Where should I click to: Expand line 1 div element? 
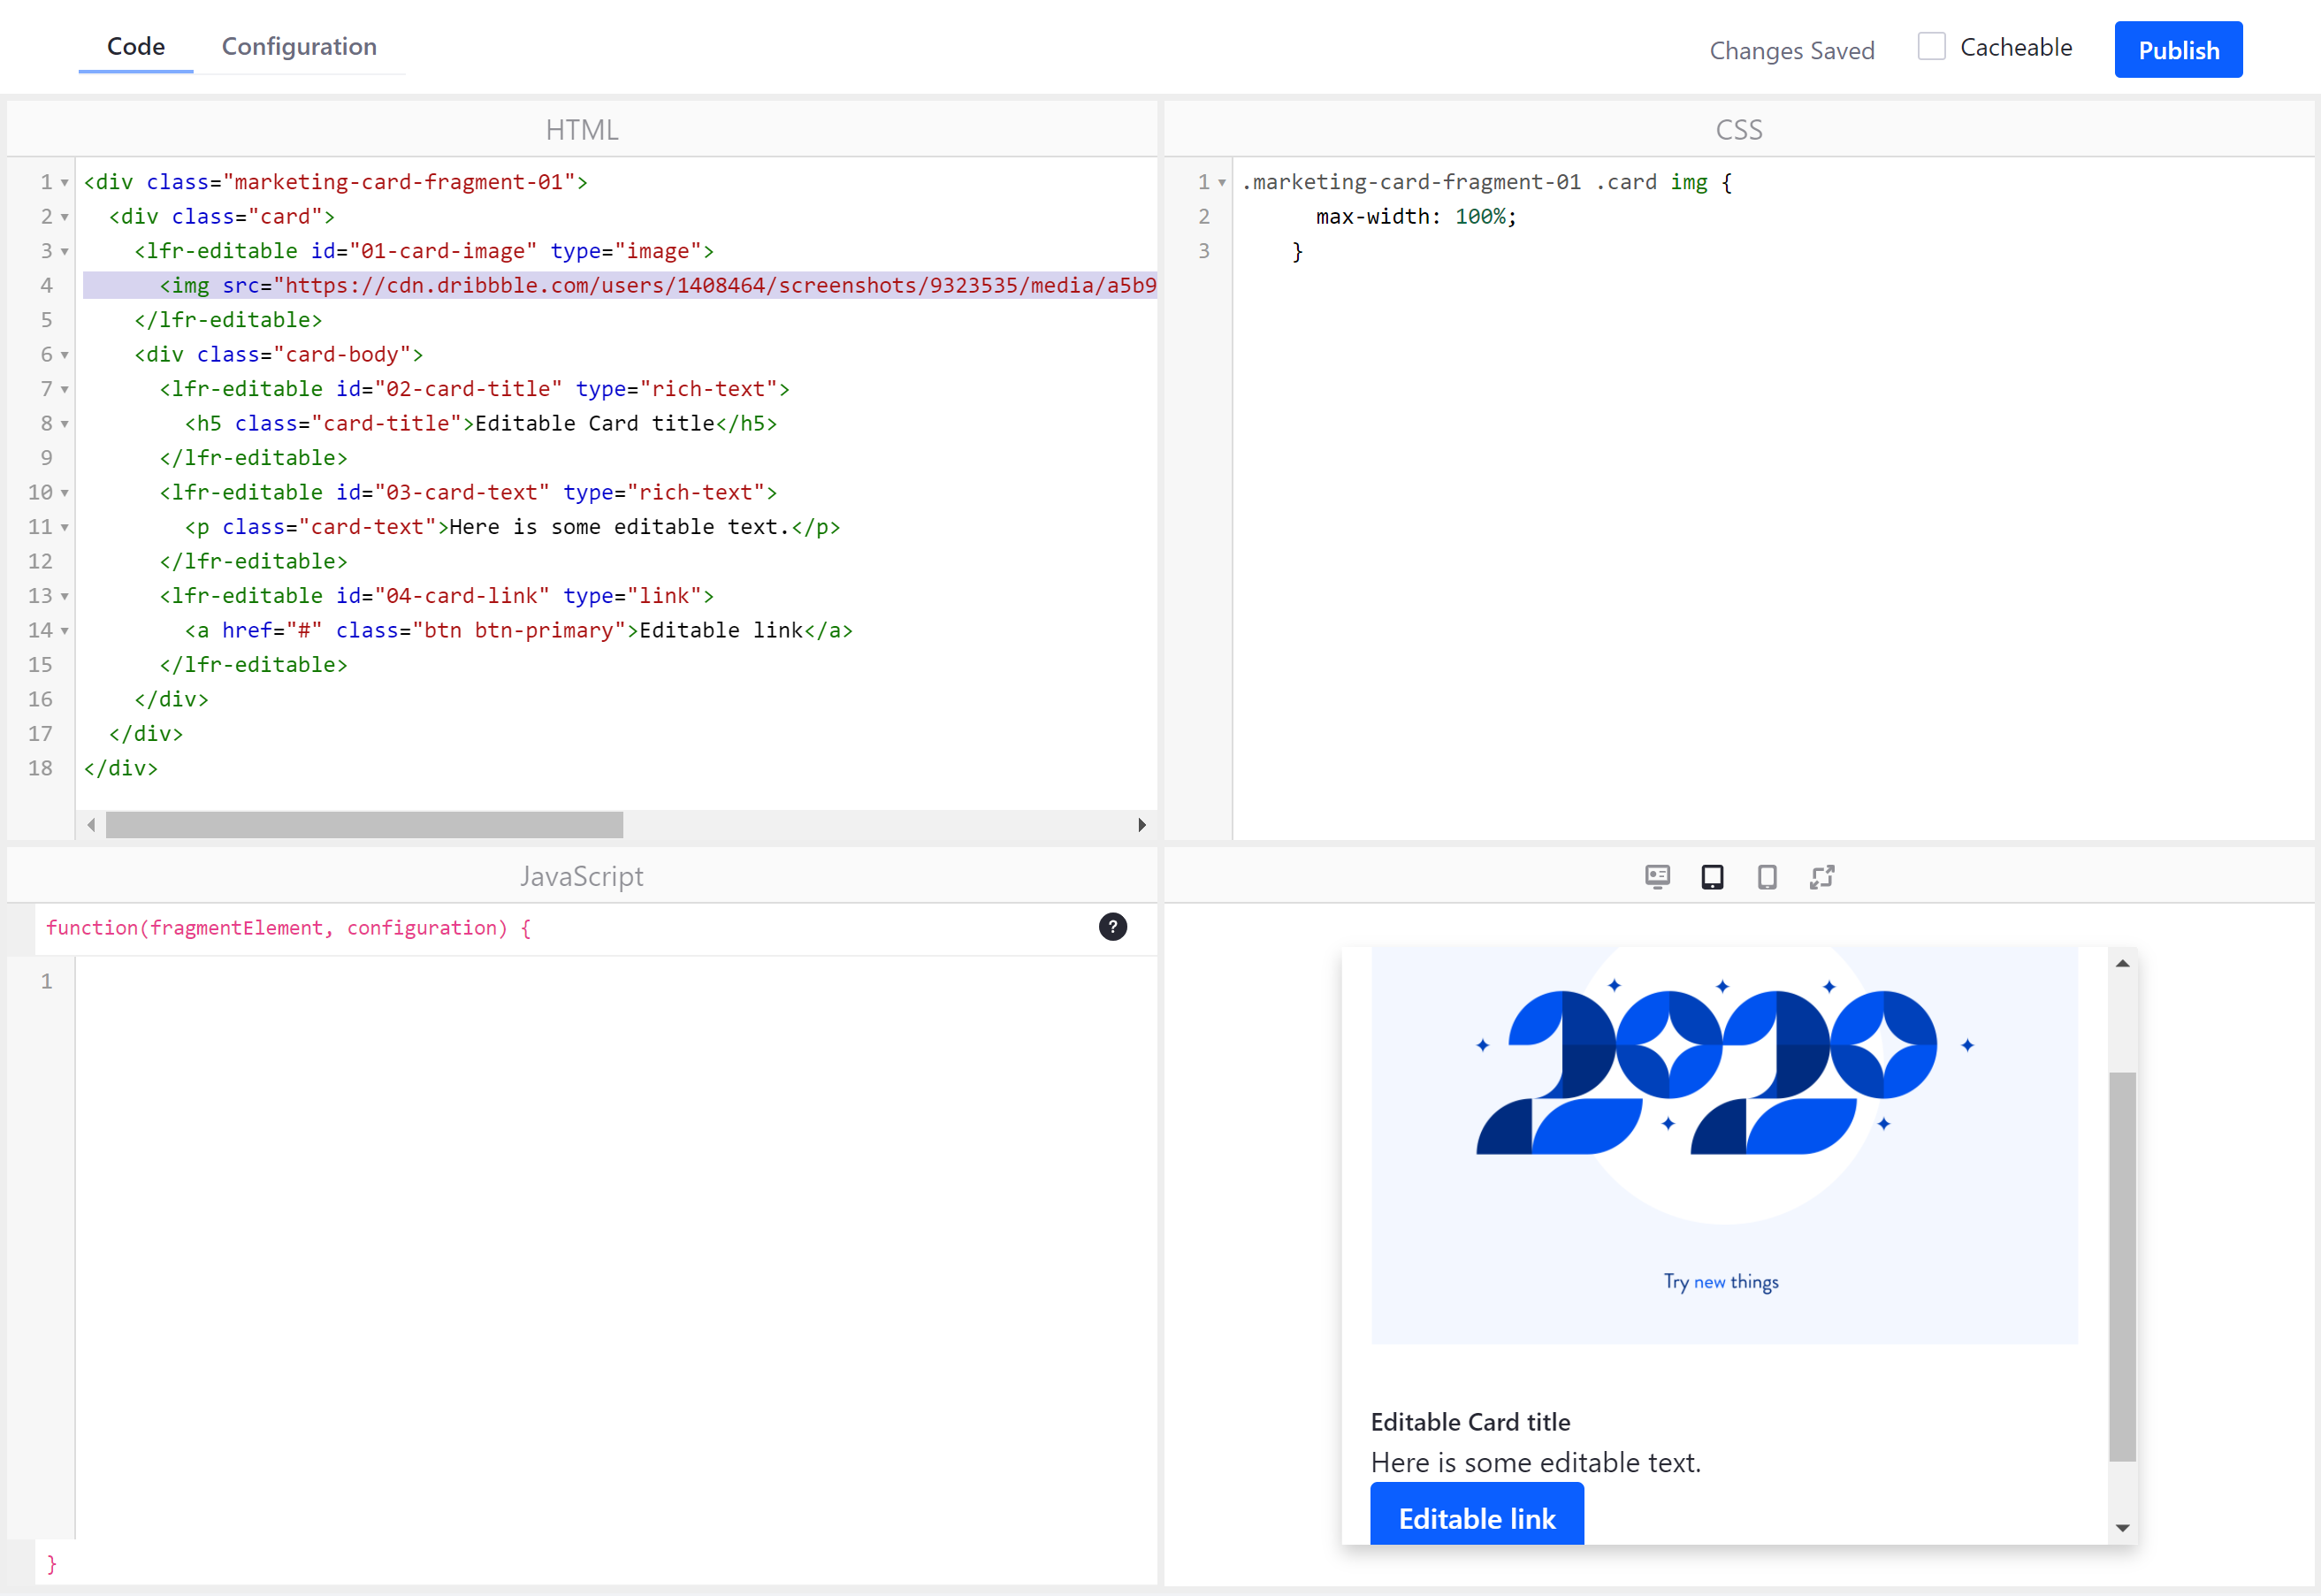(65, 181)
